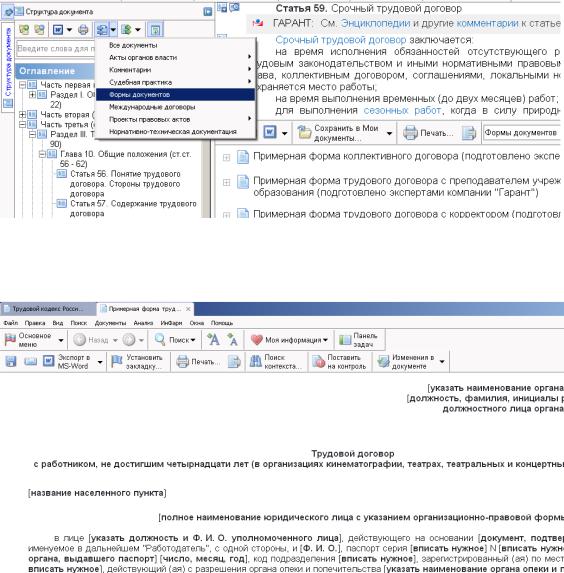564x573 pixels.
Task: Click the related documents icon beside the menu
Action: pyautogui.click(x=102, y=29)
